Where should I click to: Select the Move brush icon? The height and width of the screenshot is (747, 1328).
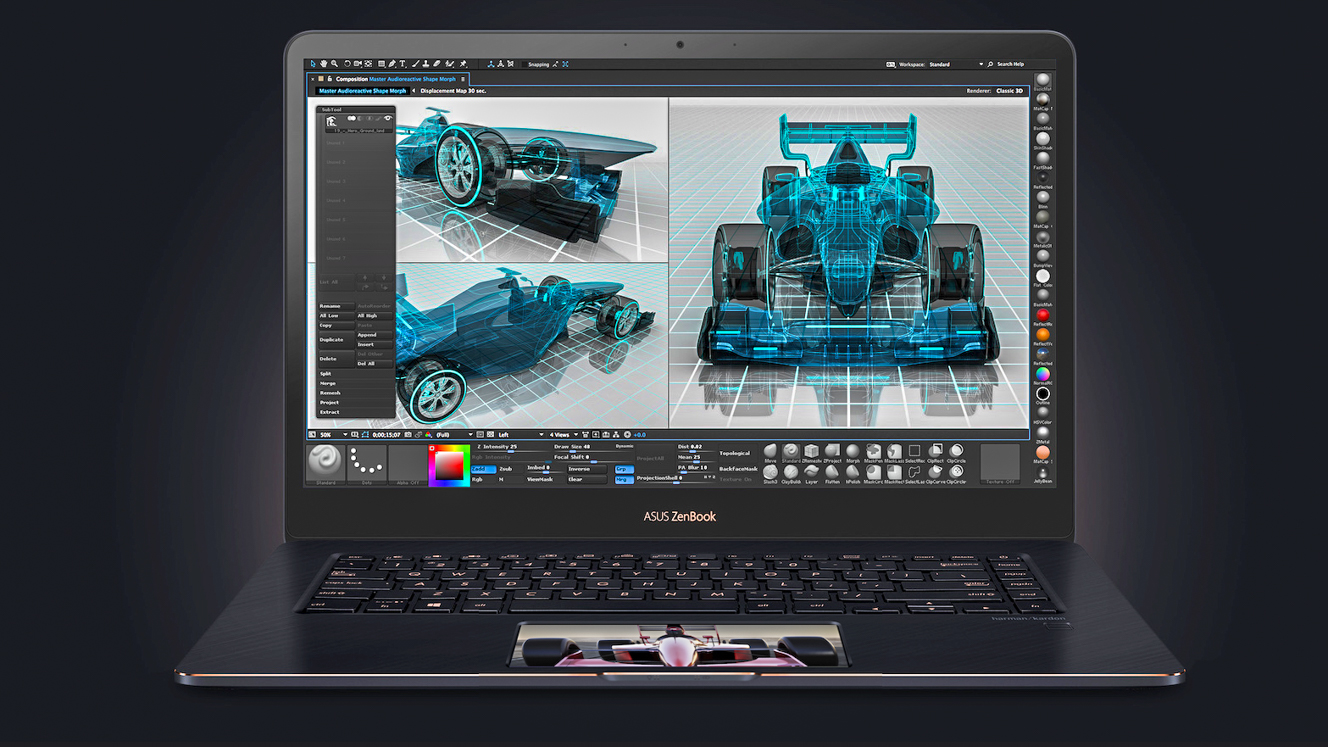[770, 451]
